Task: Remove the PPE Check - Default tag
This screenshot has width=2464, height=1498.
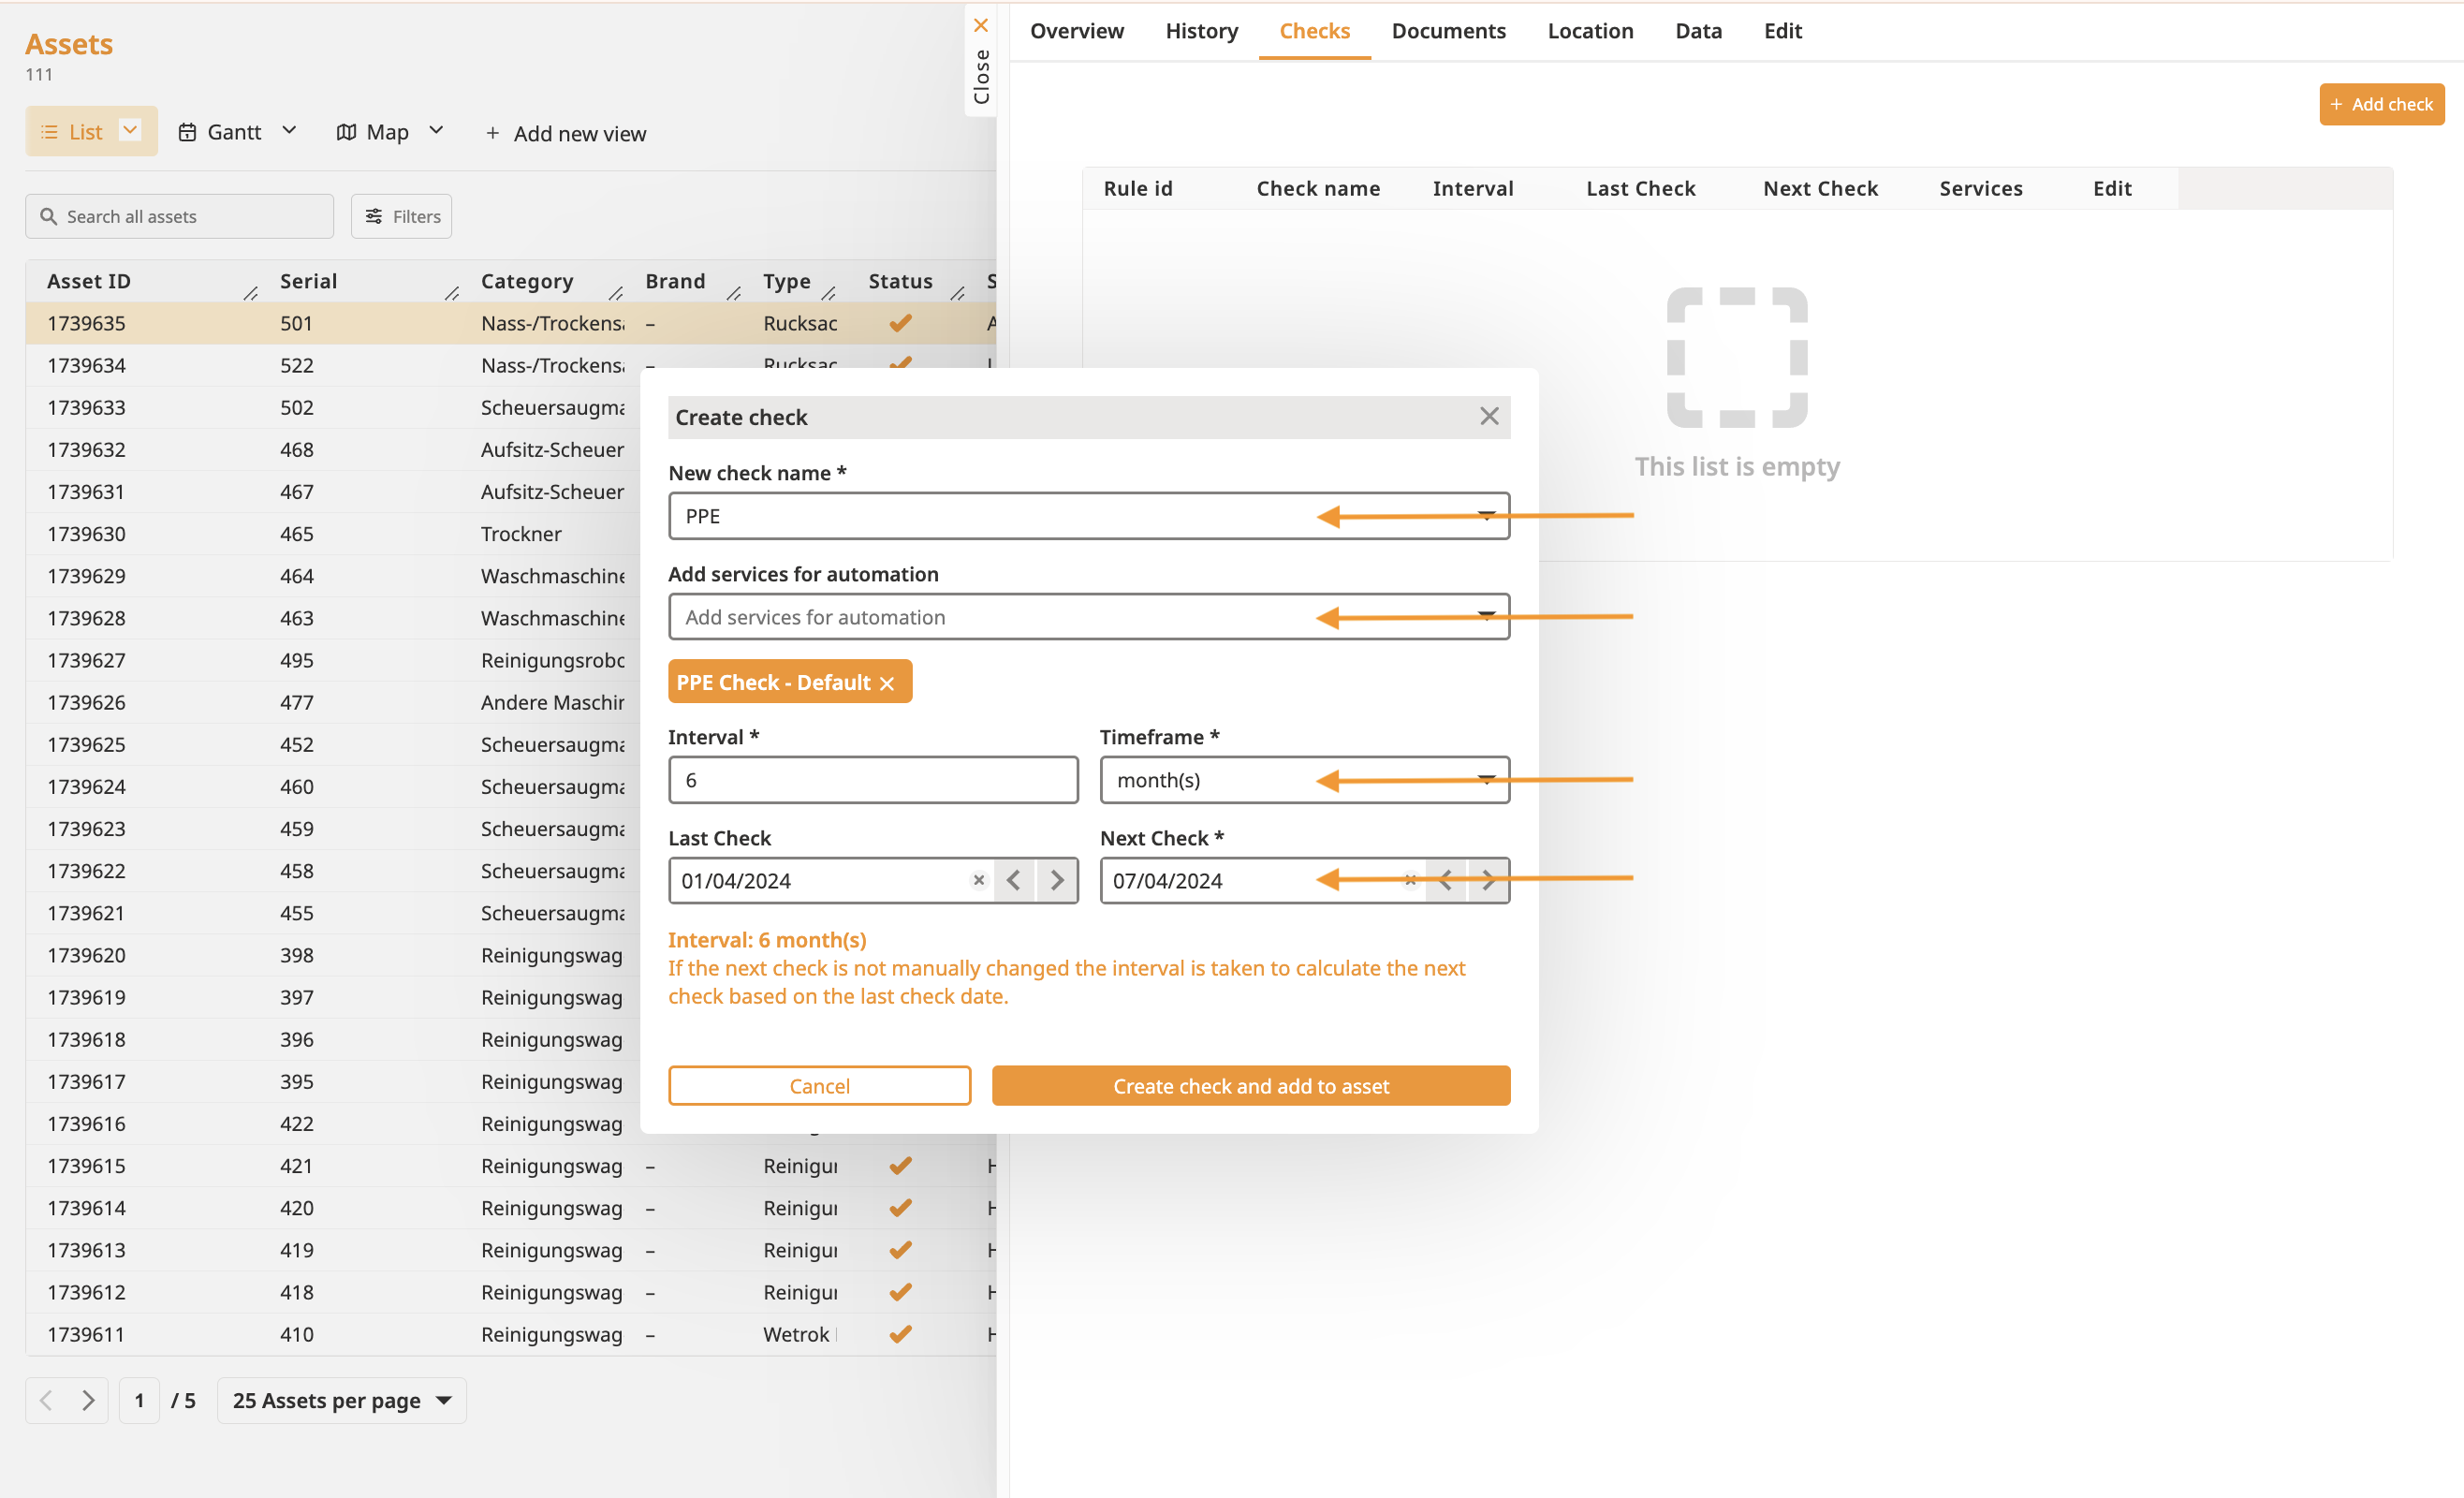Action: click(887, 684)
